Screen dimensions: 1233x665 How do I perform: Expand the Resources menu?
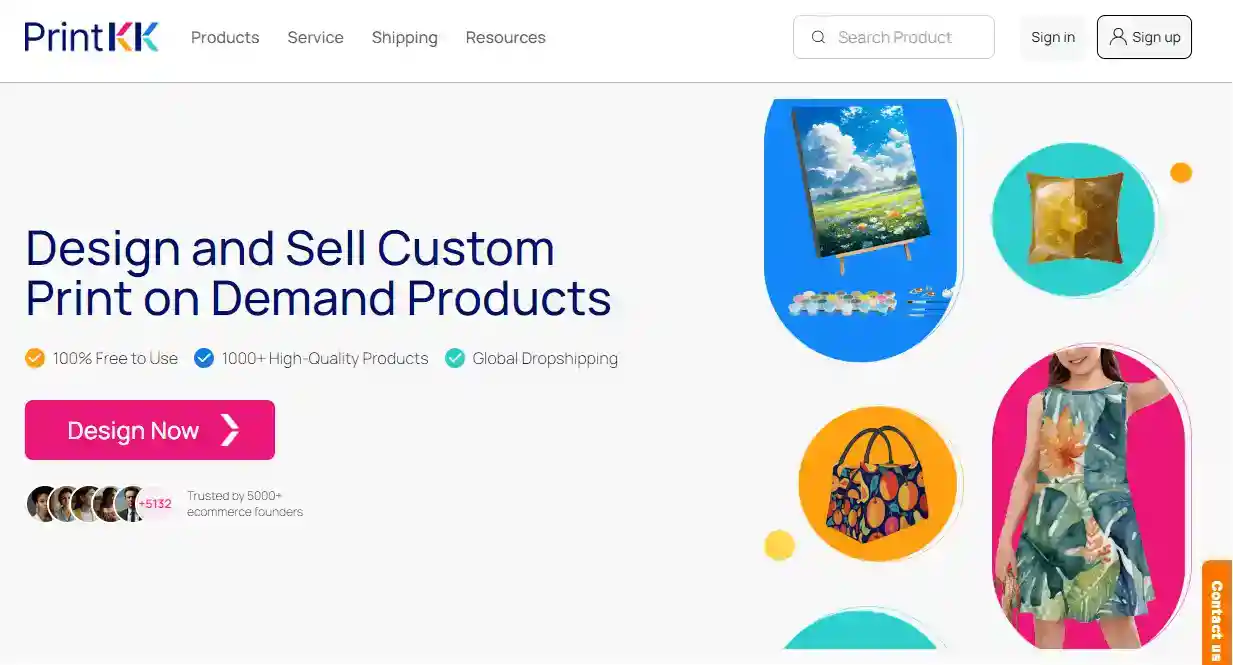click(x=505, y=37)
